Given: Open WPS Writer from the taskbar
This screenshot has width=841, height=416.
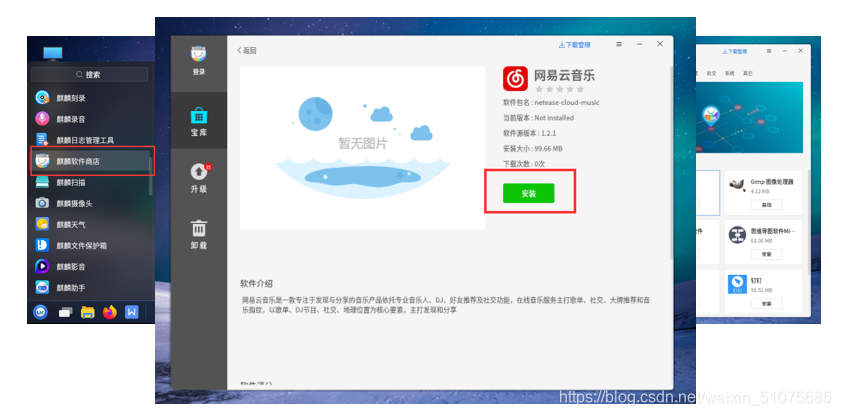Looking at the screenshot, I should pos(131,312).
